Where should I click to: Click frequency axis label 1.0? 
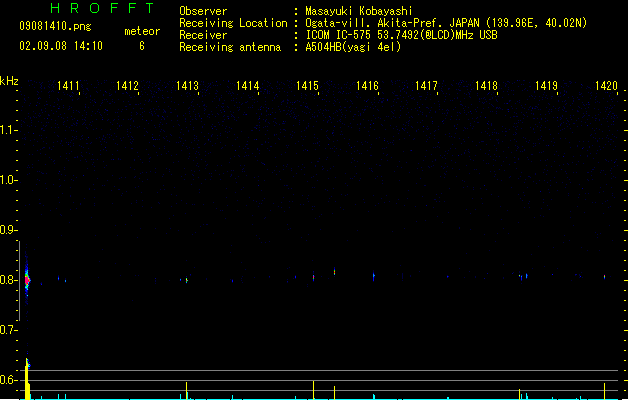point(8,180)
